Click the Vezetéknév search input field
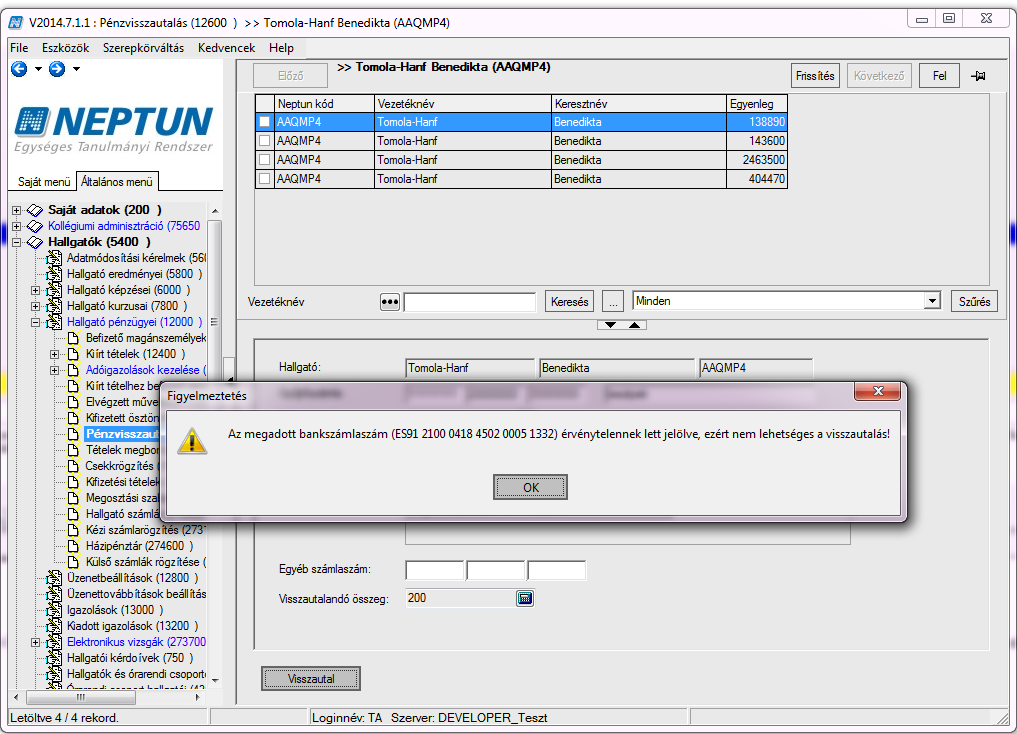The height and width of the screenshot is (734, 1017). [470, 302]
